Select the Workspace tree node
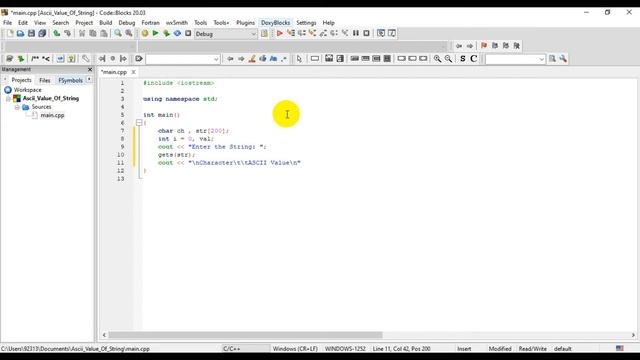 point(27,90)
